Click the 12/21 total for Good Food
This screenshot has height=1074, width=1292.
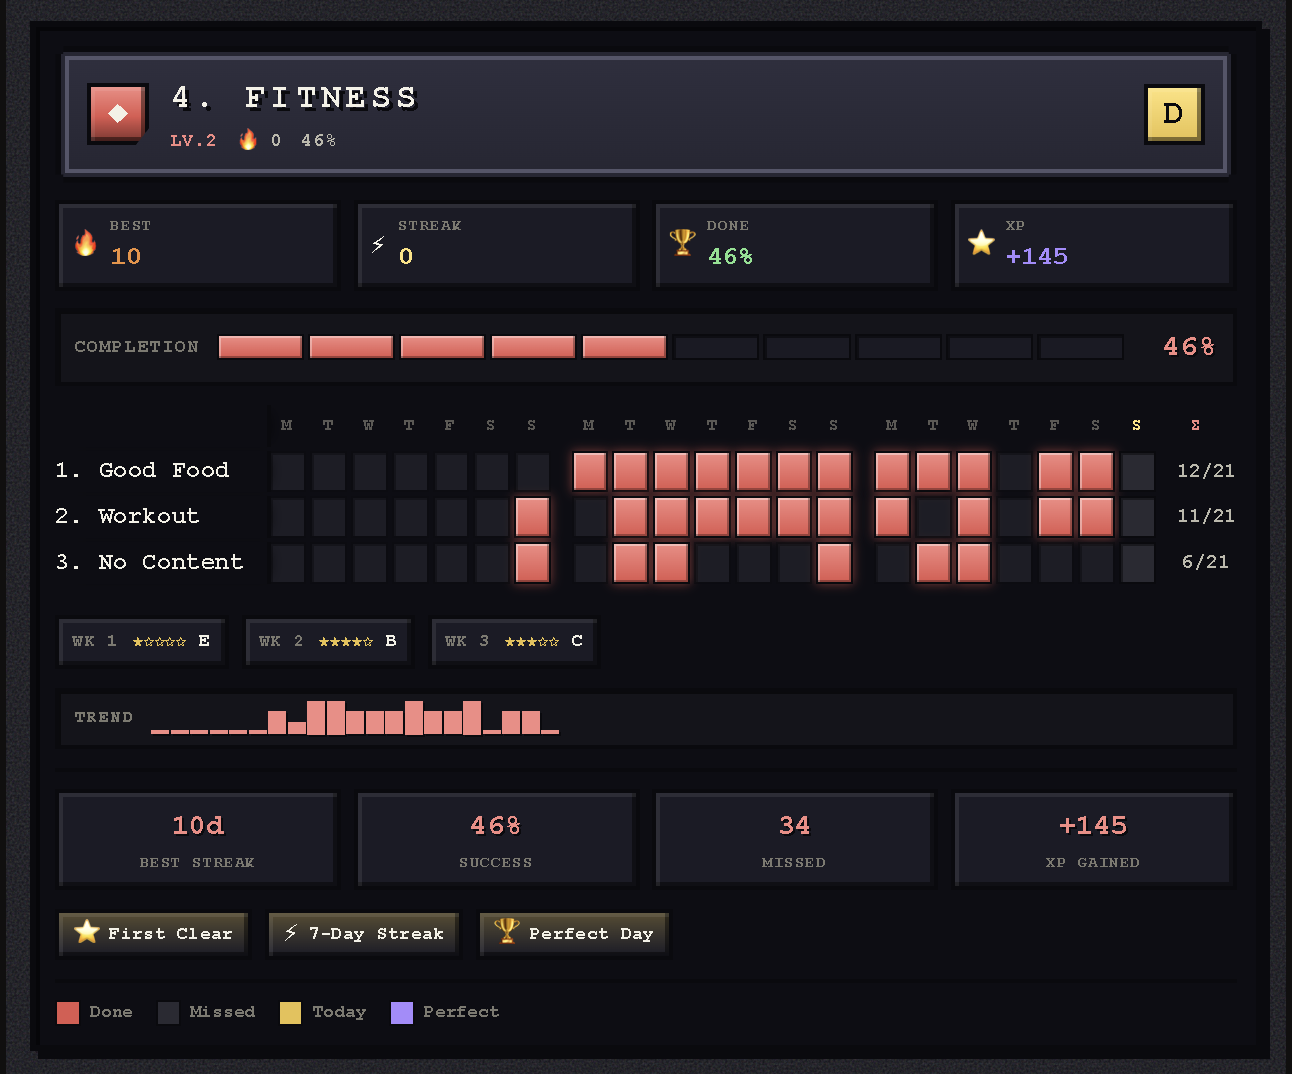click(1206, 470)
